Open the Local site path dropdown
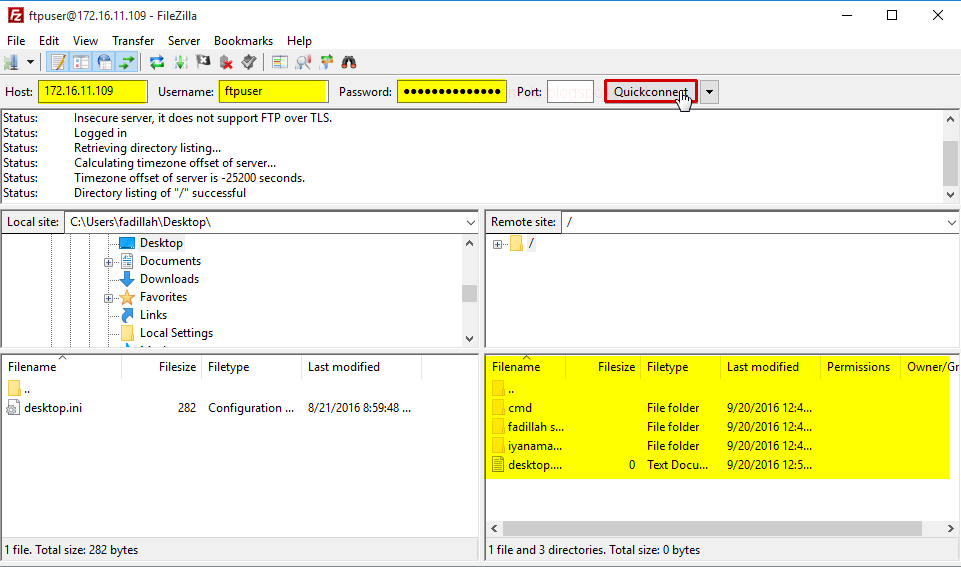 click(471, 222)
